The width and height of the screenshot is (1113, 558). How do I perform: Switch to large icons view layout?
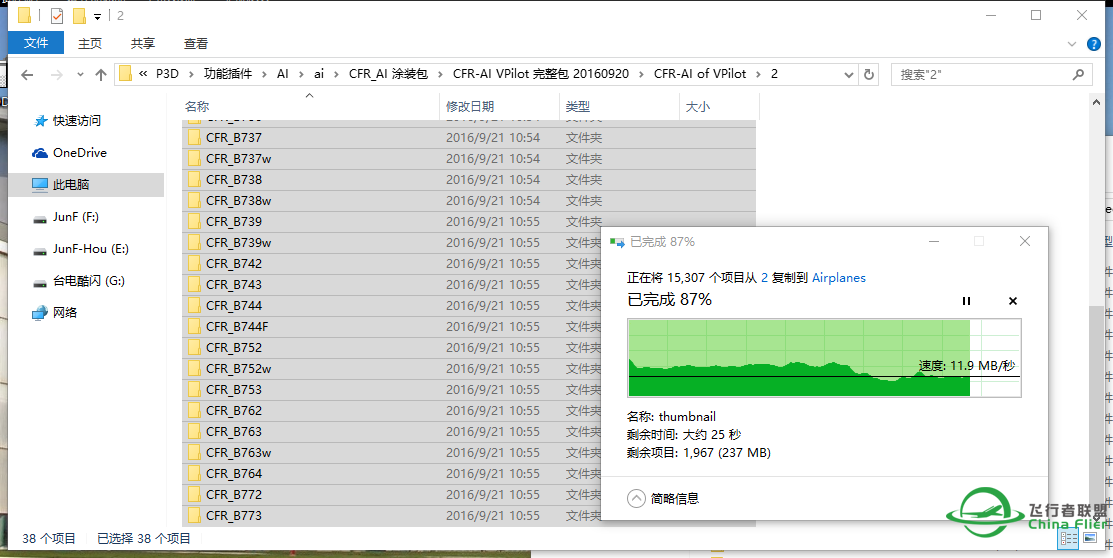tap(1089, 539)
